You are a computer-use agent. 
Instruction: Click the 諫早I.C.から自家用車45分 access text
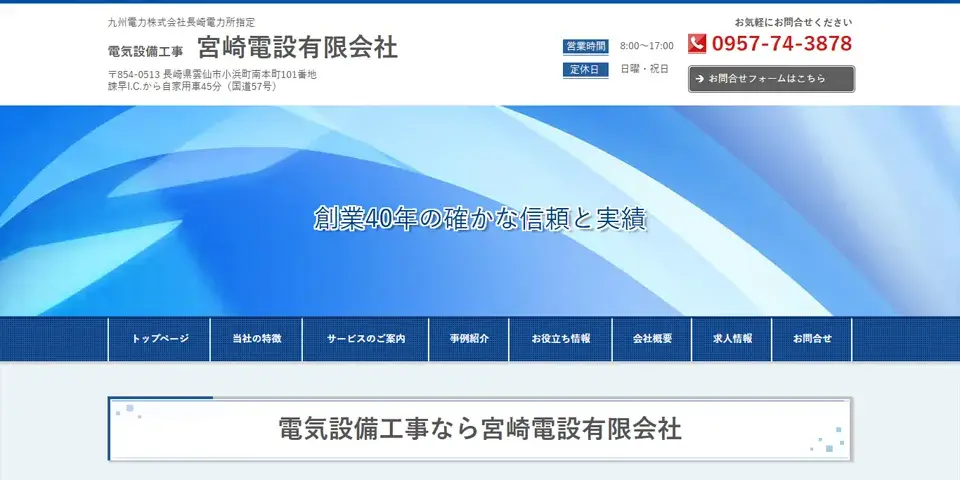point(192,86)
